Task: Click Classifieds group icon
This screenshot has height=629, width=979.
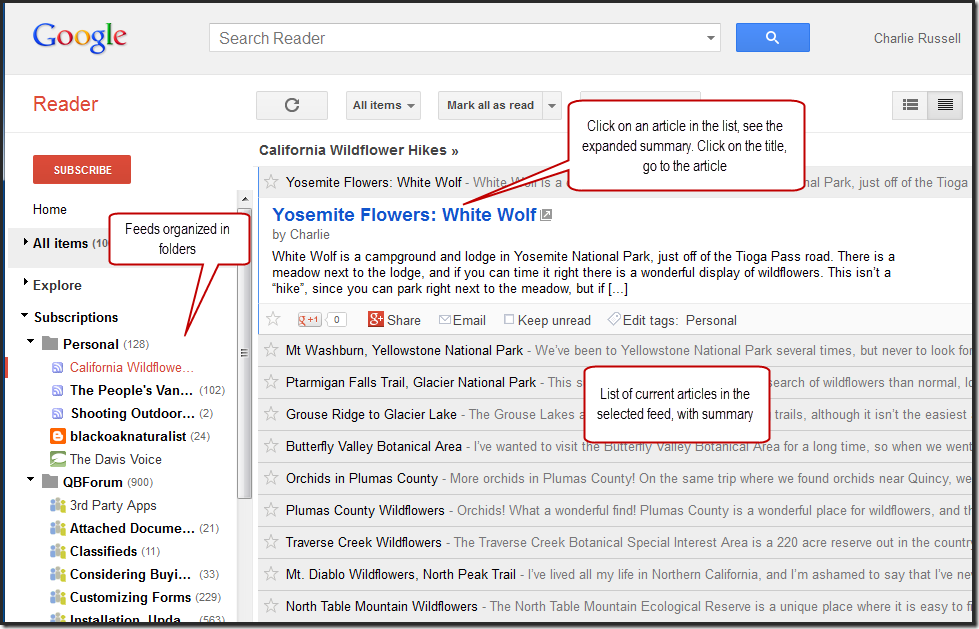Action: pyautogui.click(x=57, y=551)
